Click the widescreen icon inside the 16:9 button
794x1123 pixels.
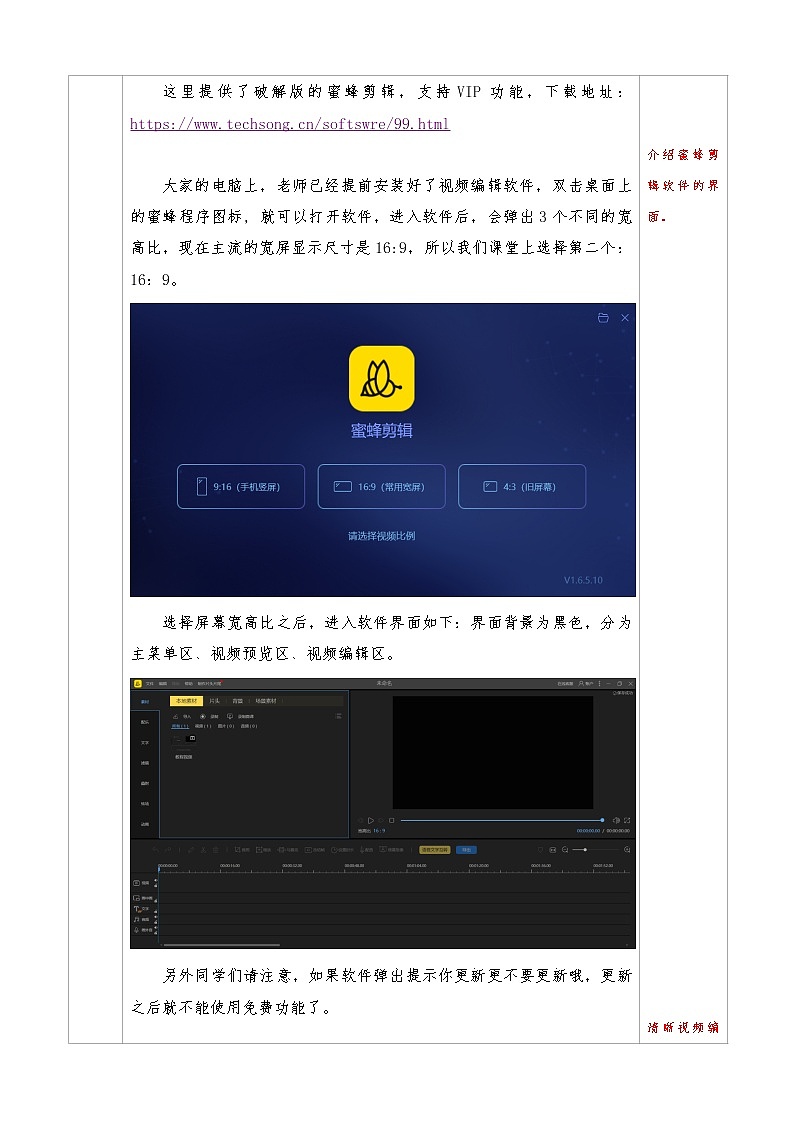point(343,487)
